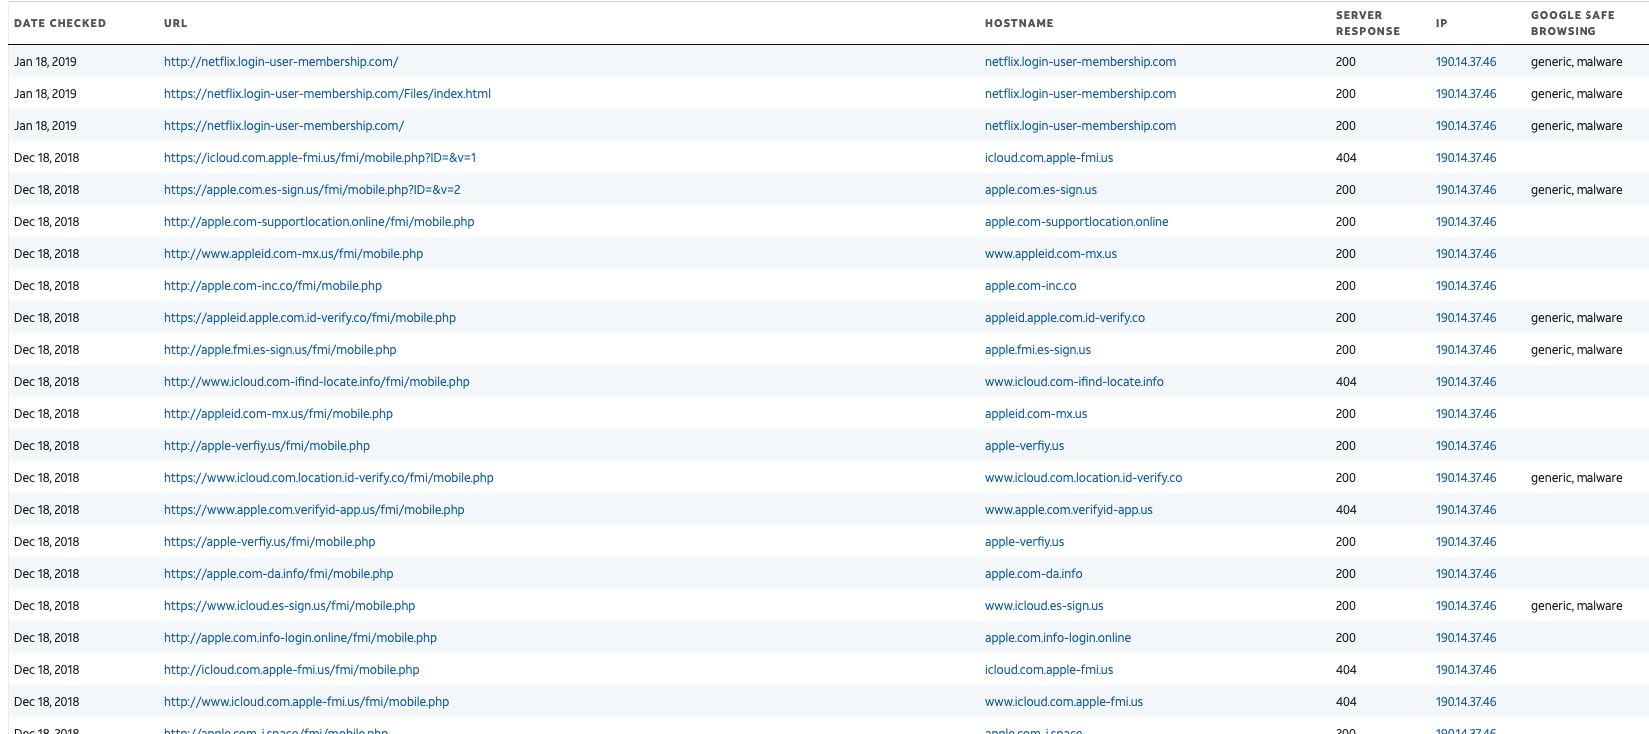Screen dimensions: 1649x734
Task: Open URL https://www.icloud.es-sign.us/fmi/mobile.php
Action: [x=289, y=606]
